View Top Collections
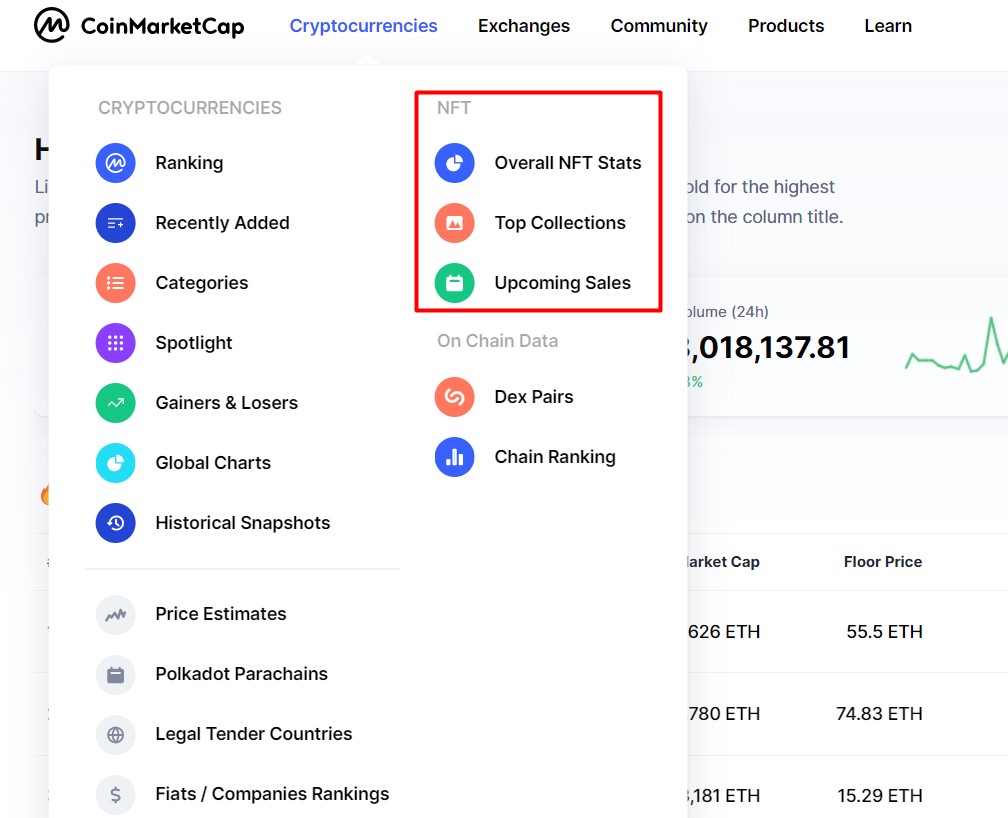Viewport: 1008px width, 818px height. (560, 223)
